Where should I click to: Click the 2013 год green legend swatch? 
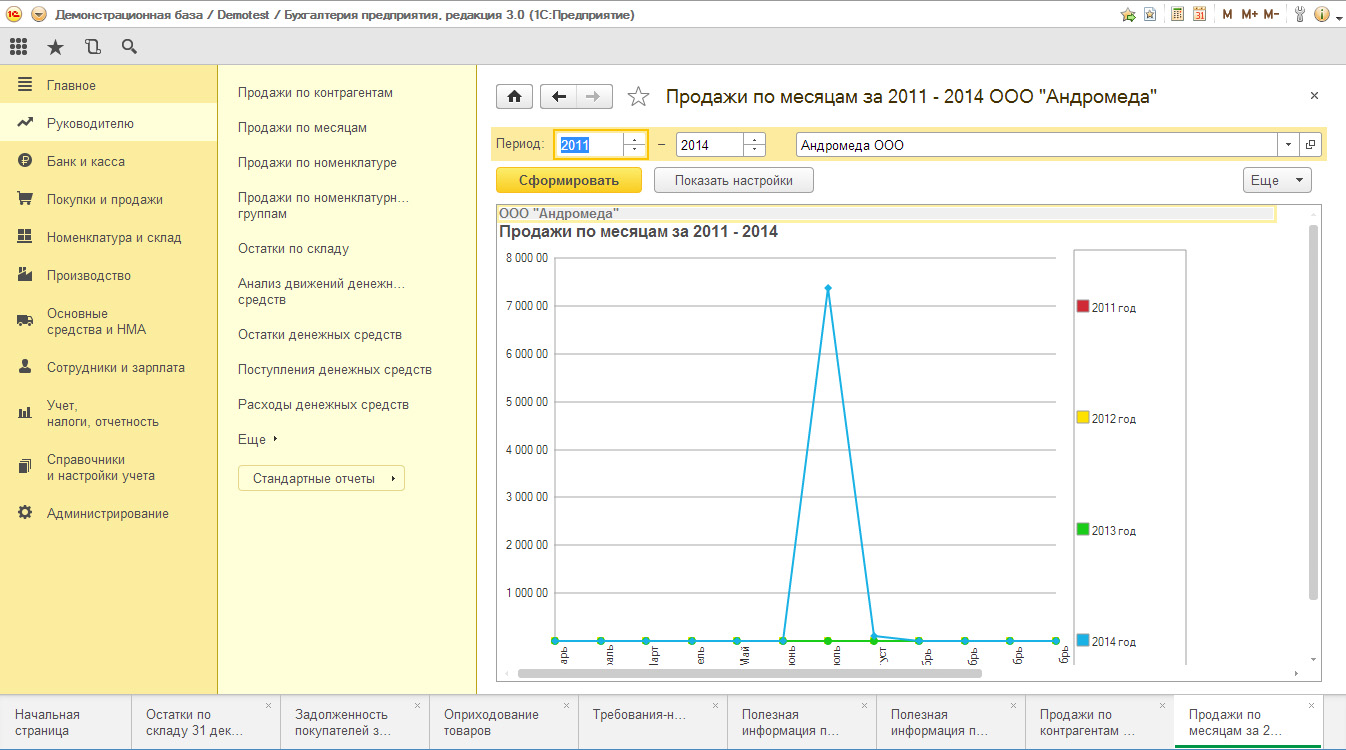(x=1082, y=530)
